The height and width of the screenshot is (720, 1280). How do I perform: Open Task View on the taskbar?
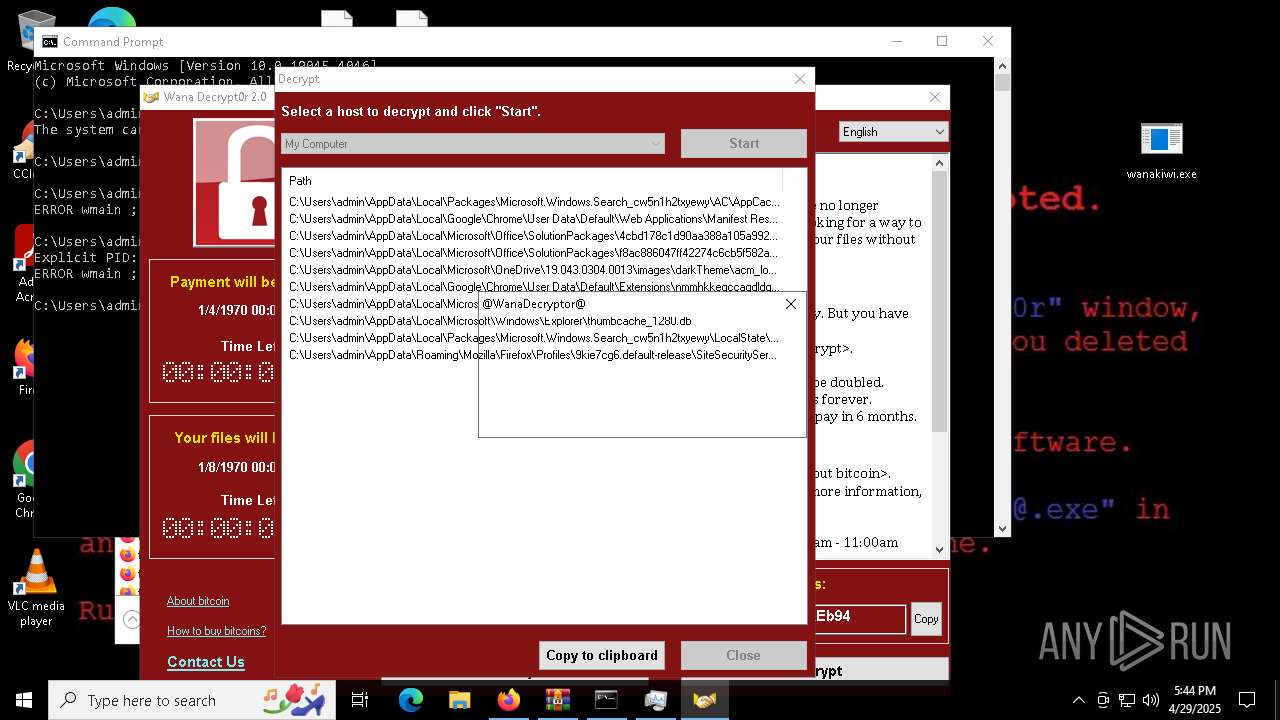tap(360, 700)
